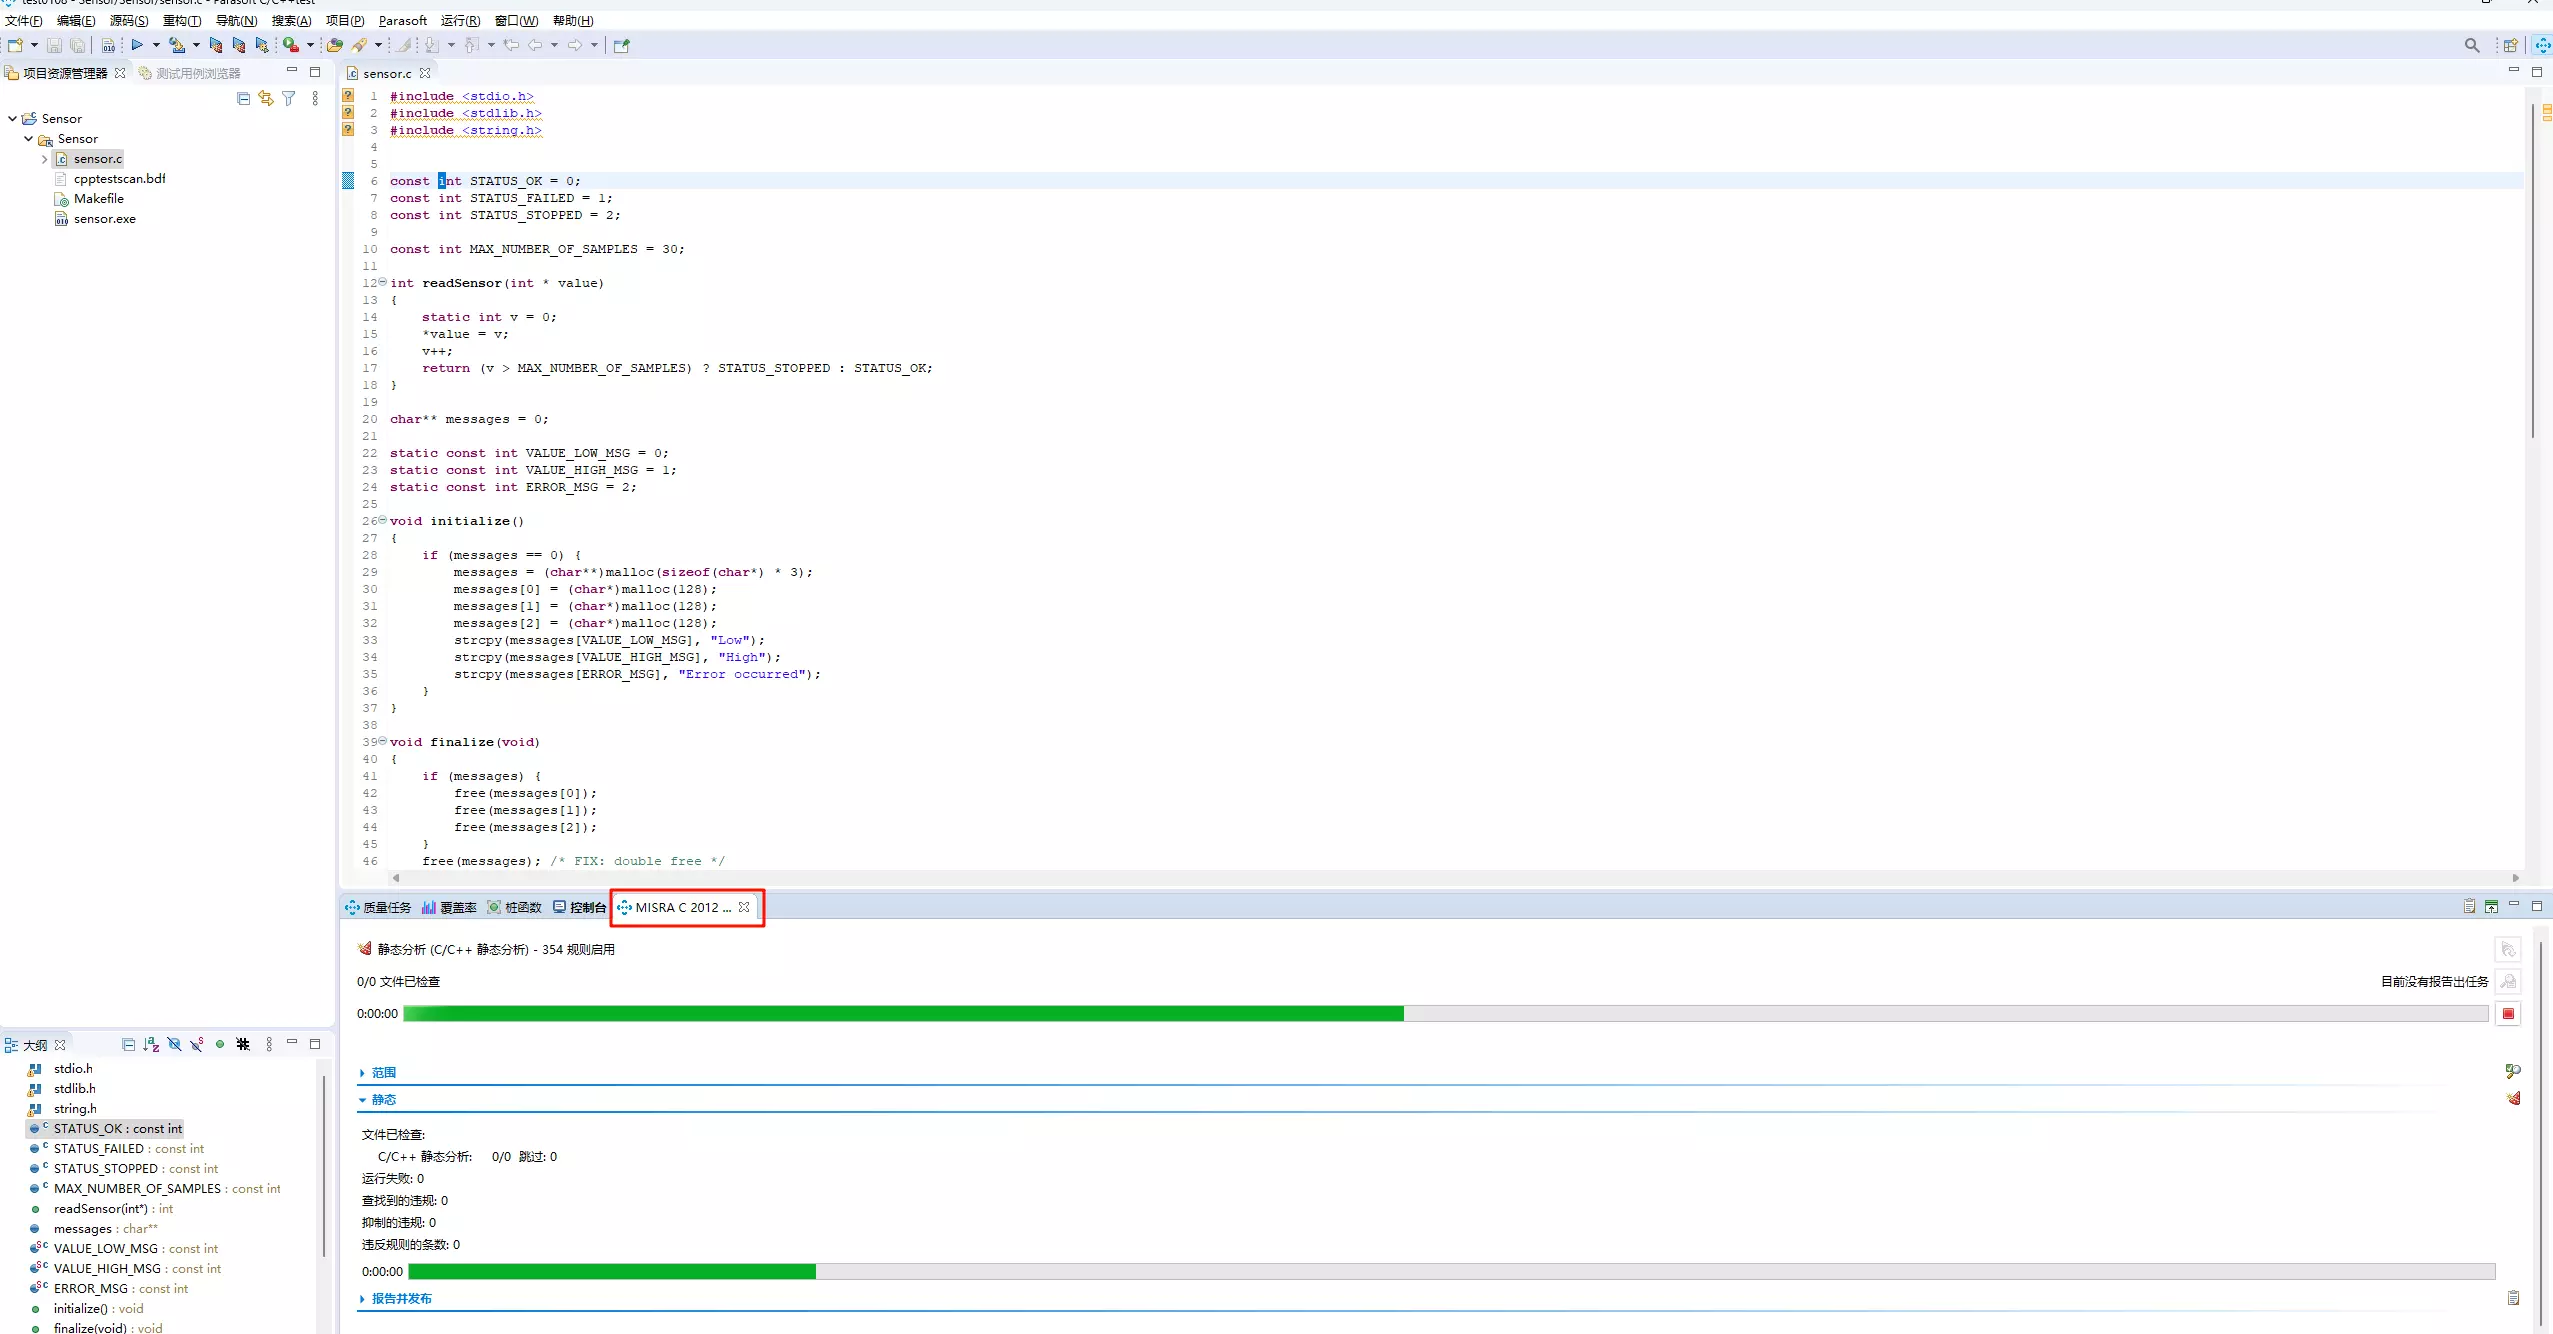Click the funnel filter icon in project explorer
The height and width of the screenshot is (1334, 2553).
click(x=289, y=98)
